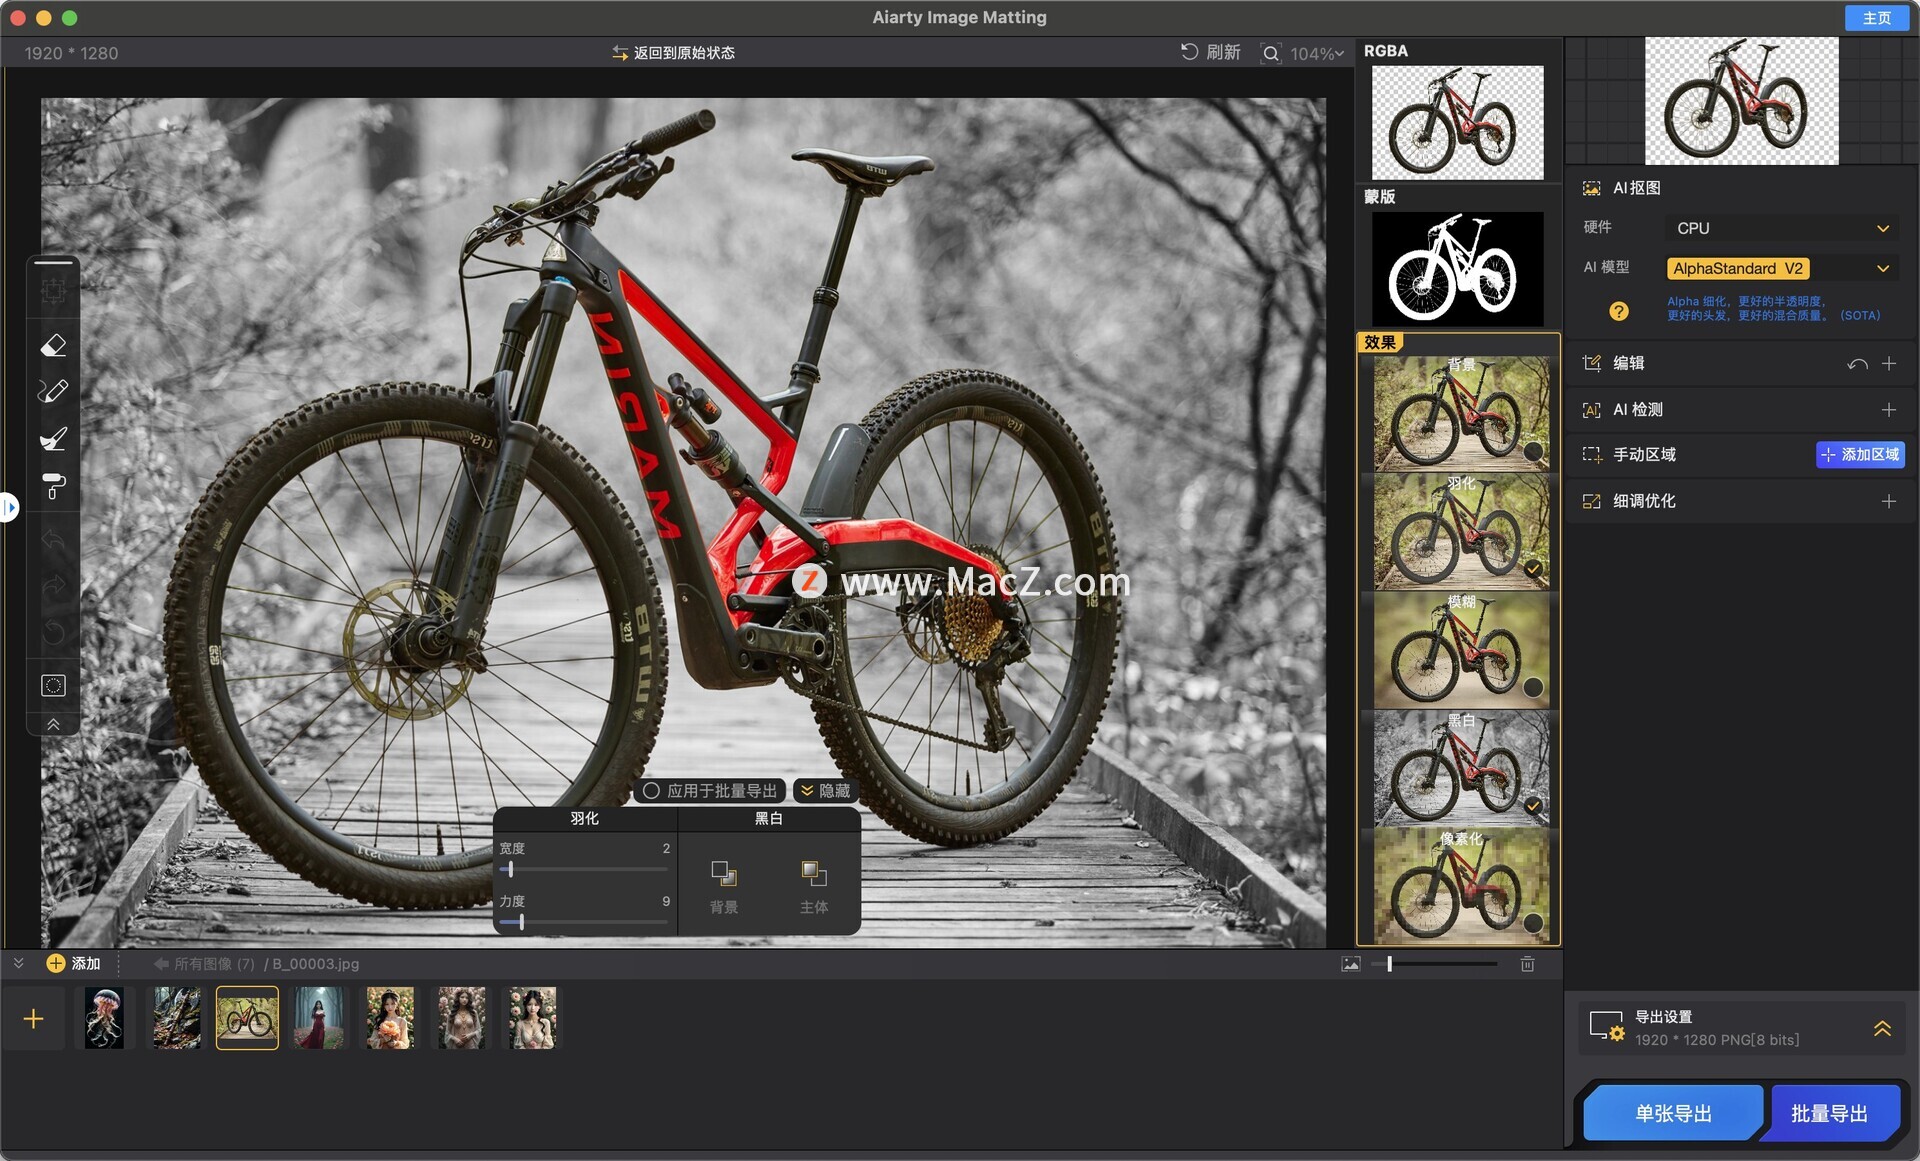Collapse the left toolbar with double chevron
The height and width of the screenshot is (1161, 1920).
pos(53,724)
